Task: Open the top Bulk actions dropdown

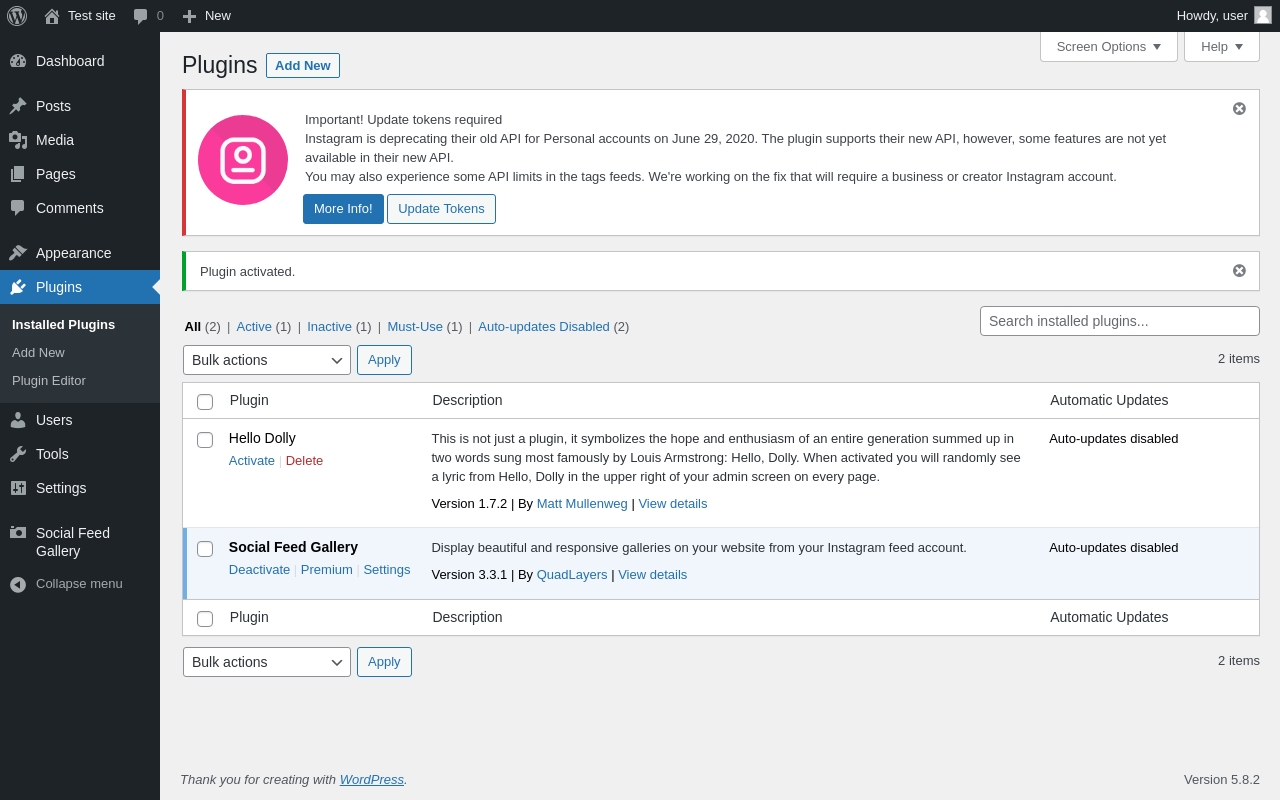Action: tap(267, 360)
